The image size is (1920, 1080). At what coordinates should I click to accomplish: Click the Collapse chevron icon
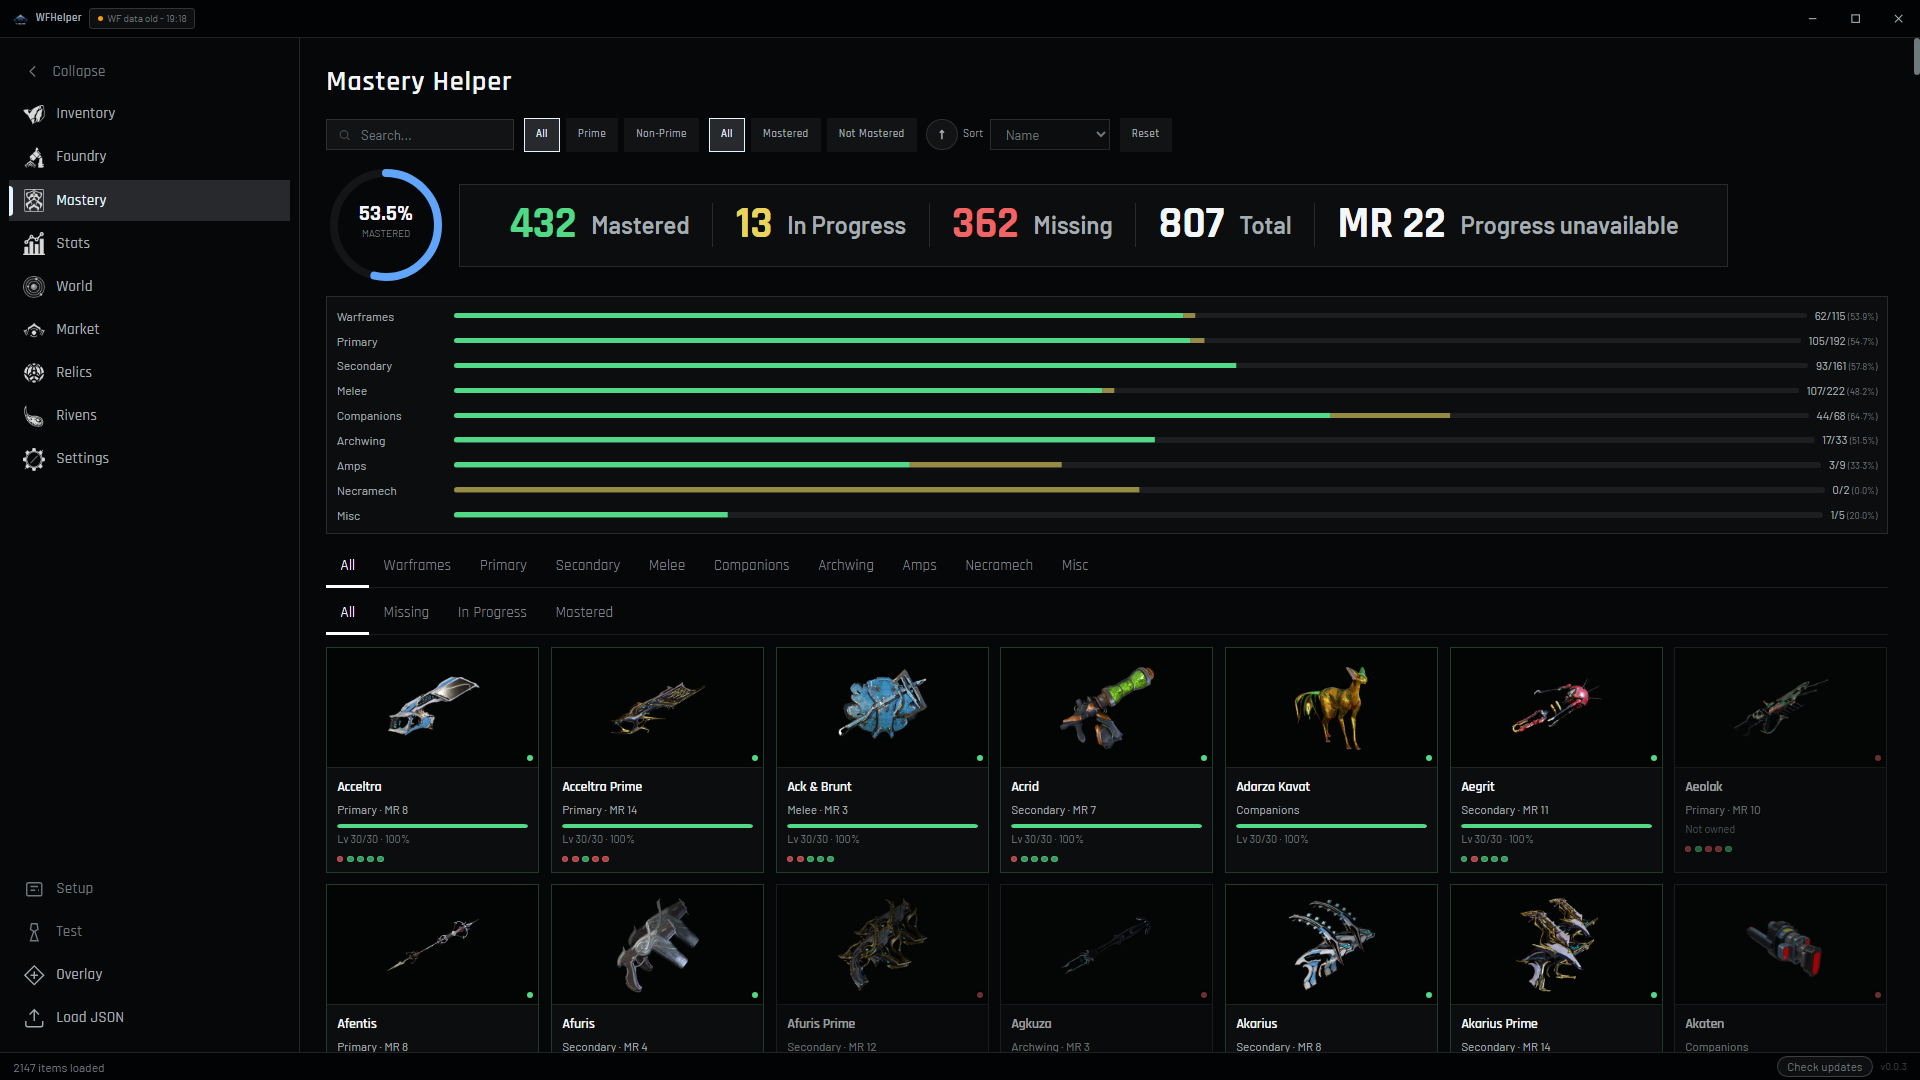coord(33,71)
